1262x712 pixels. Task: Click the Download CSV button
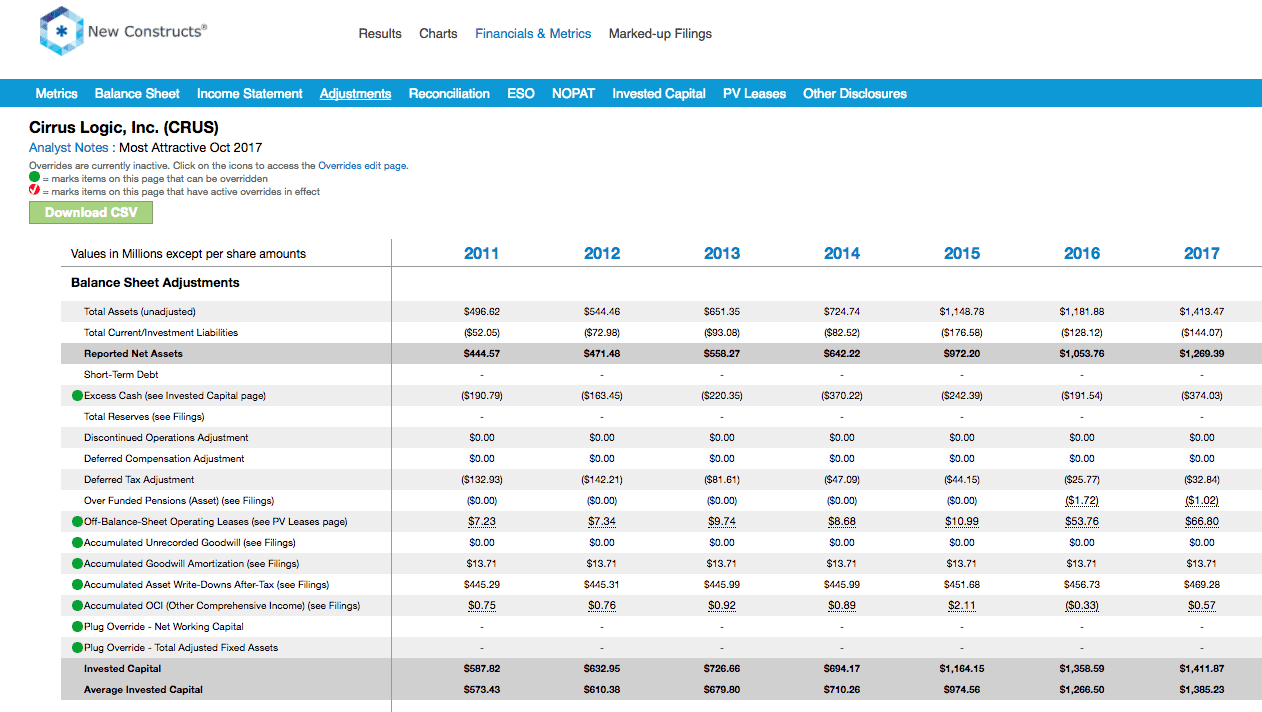click(x=91, y=212)
